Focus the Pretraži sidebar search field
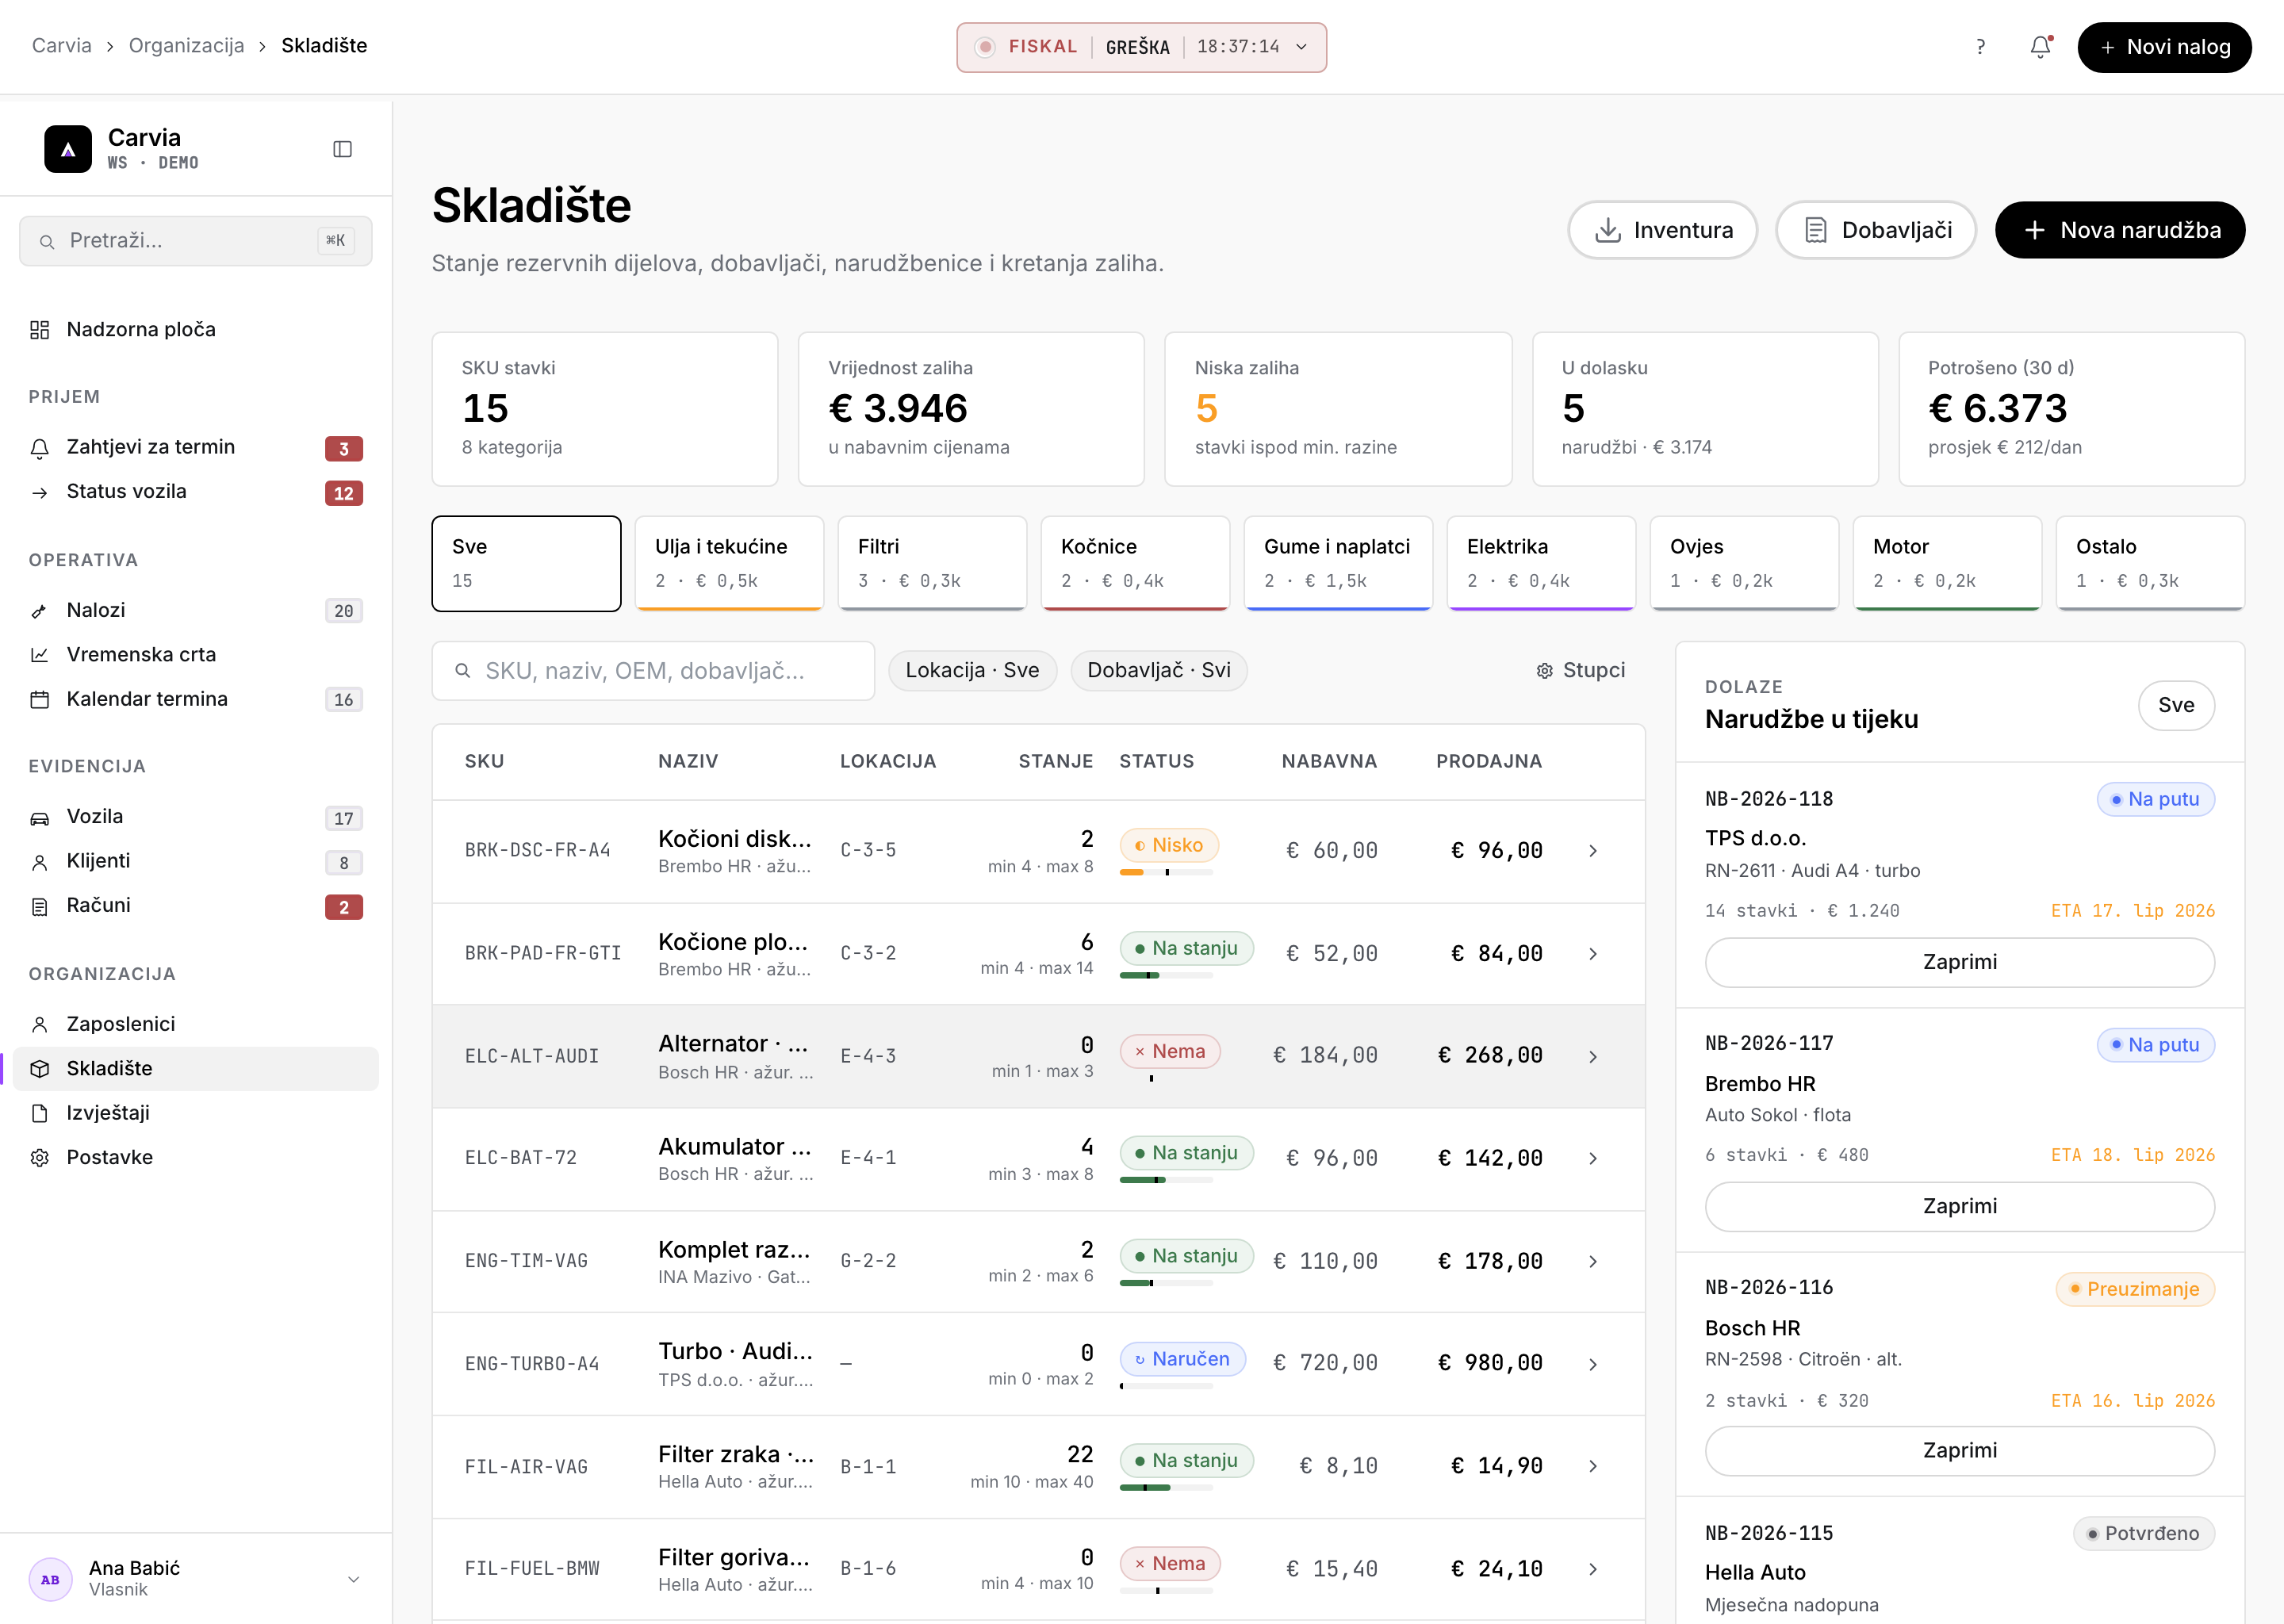This screenshot has width=2284, height=1624. click(196, 241)
